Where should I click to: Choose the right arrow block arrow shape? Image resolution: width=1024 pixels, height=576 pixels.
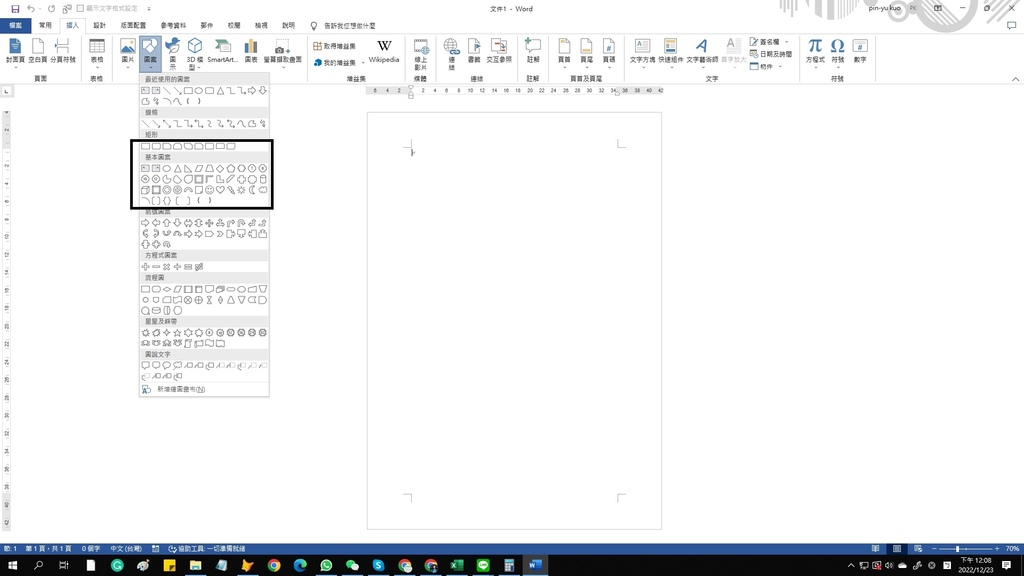click(146, 223)
